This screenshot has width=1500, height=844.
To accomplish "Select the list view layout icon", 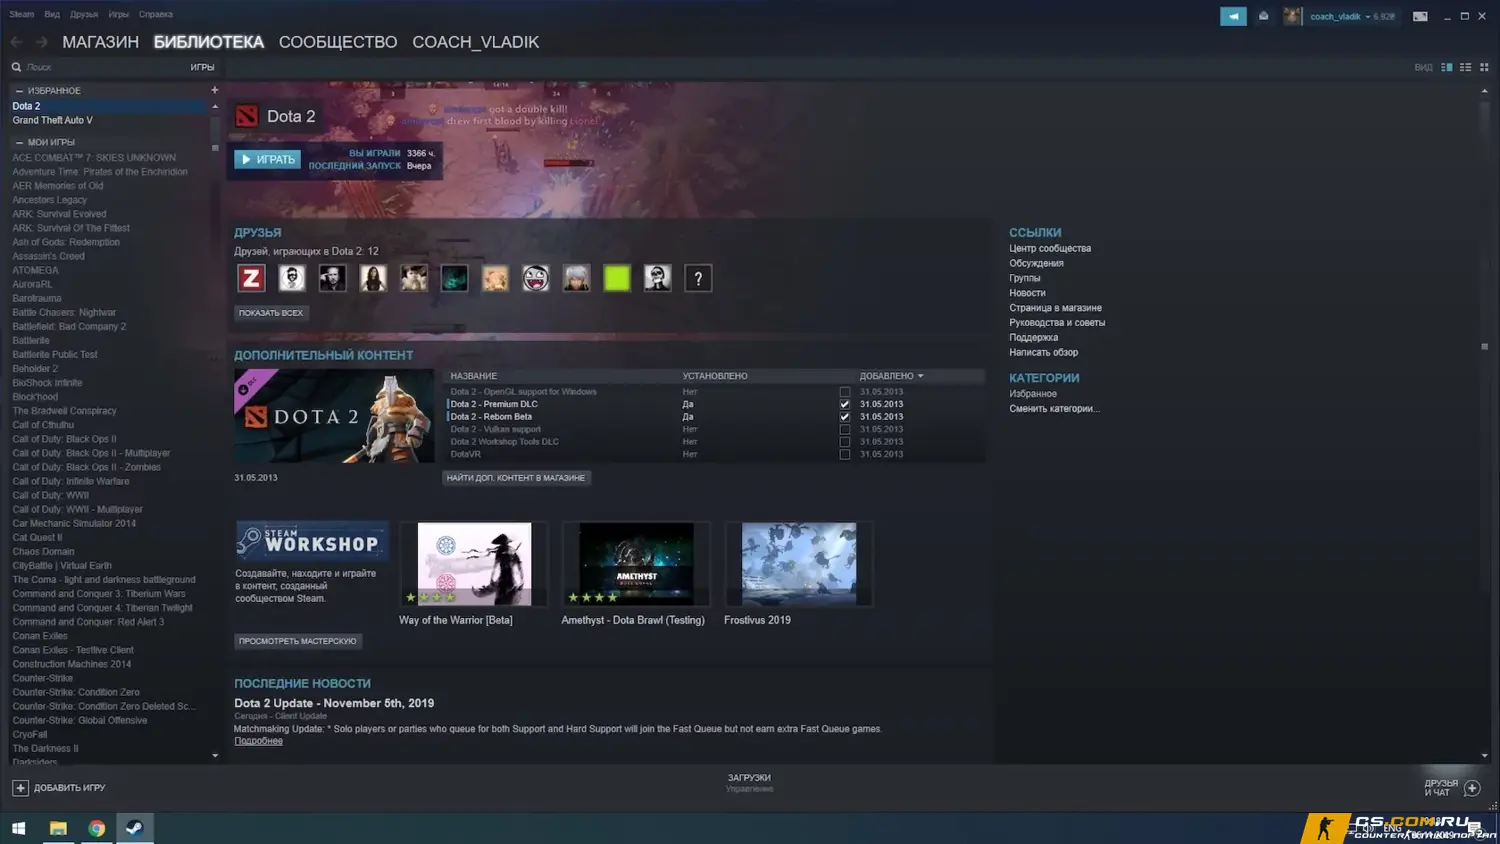I will [1465, 67].
